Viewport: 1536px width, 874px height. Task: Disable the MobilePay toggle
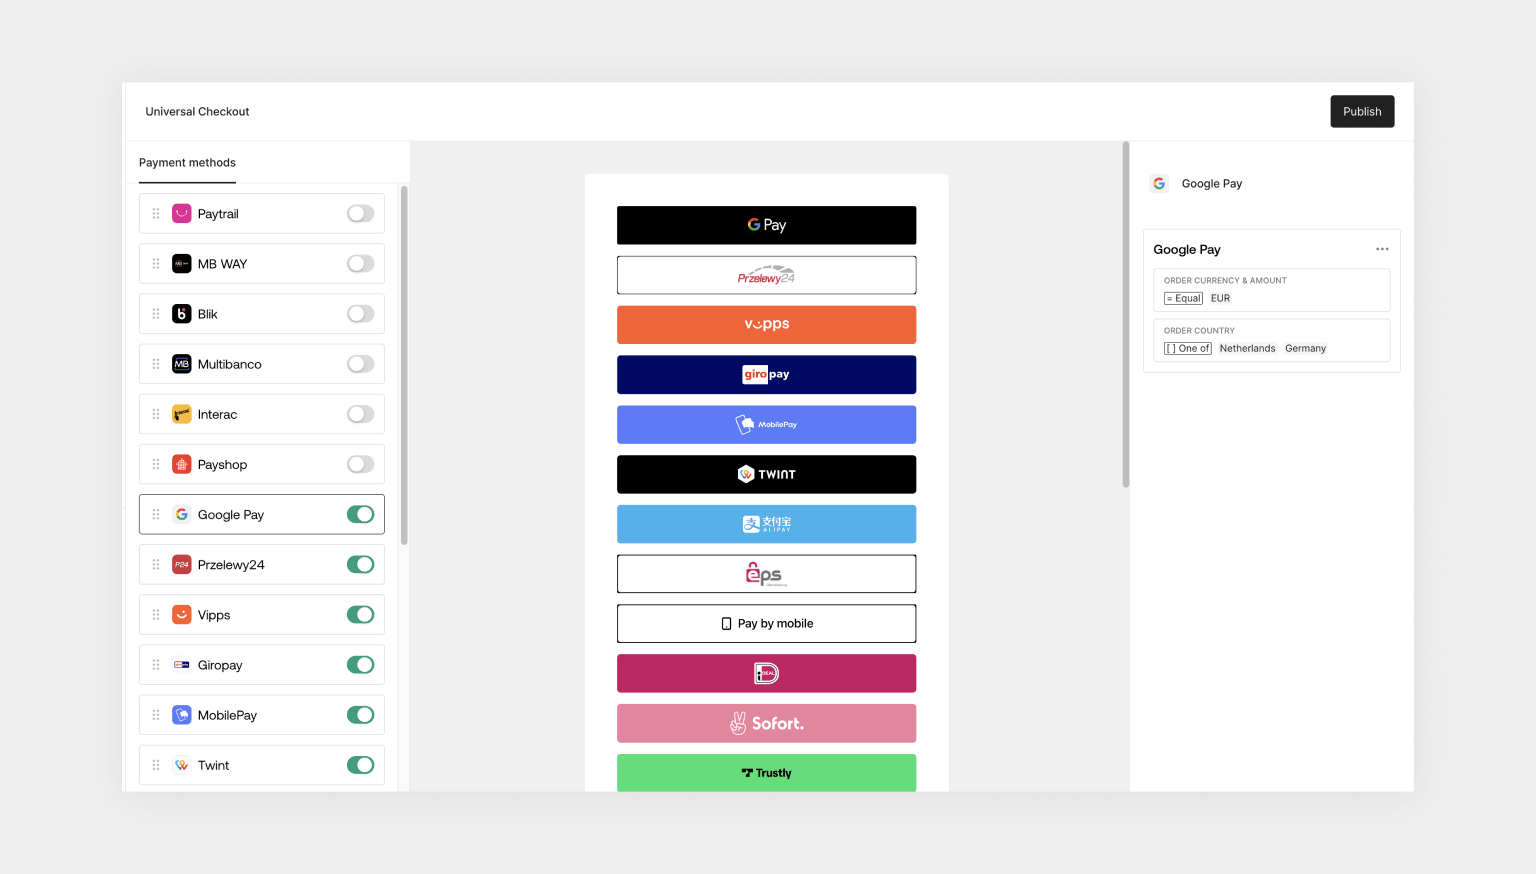360,715
